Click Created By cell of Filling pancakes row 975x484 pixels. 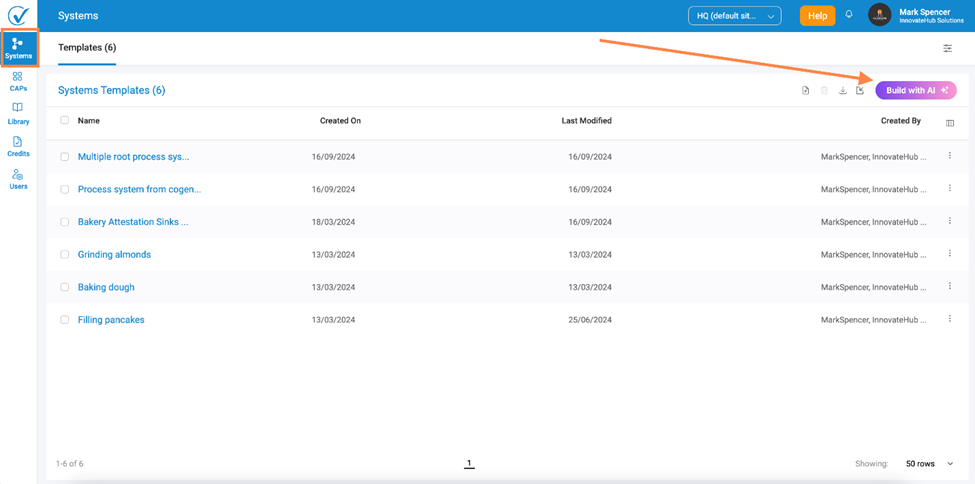coord(874,320)
